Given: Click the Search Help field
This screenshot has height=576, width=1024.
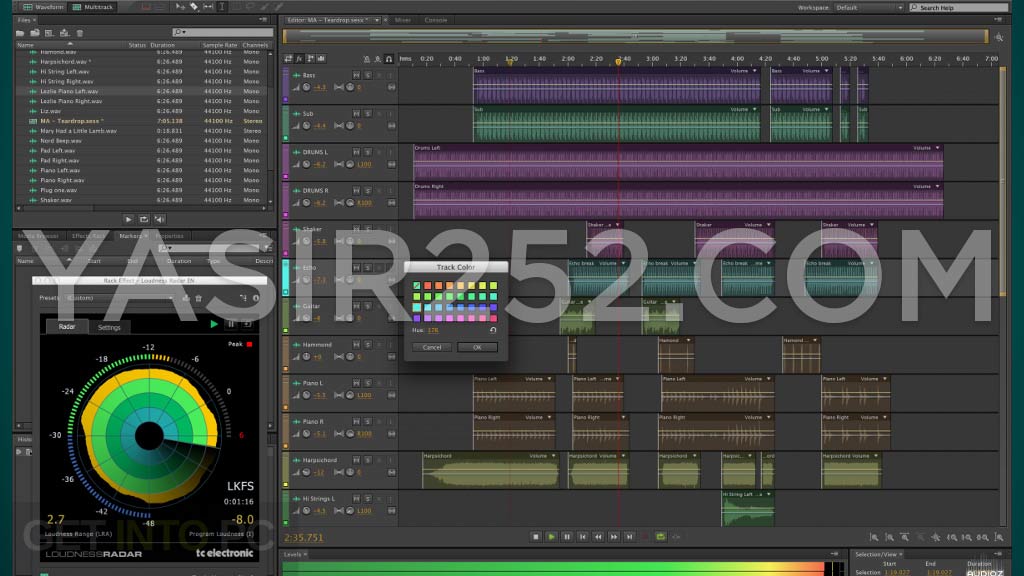Looking at the screenshot, I should point(959,7).
